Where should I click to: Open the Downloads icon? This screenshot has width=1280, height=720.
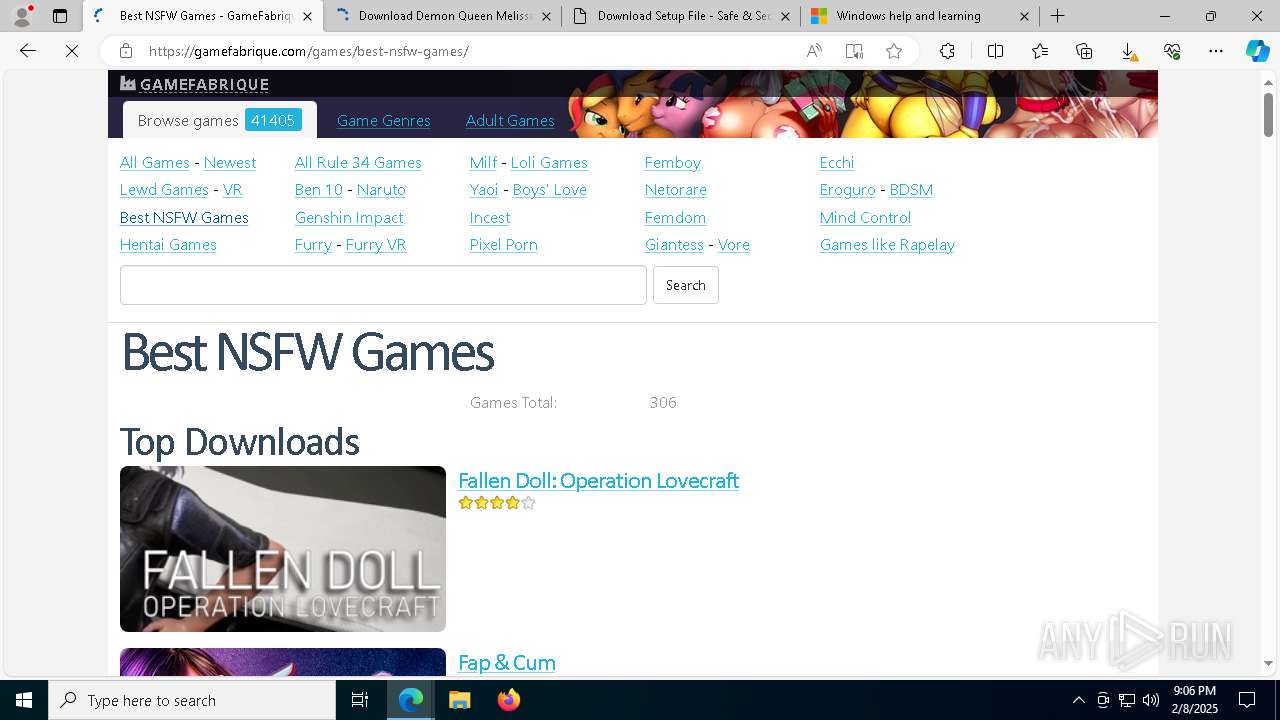(x=1128, y=51)
